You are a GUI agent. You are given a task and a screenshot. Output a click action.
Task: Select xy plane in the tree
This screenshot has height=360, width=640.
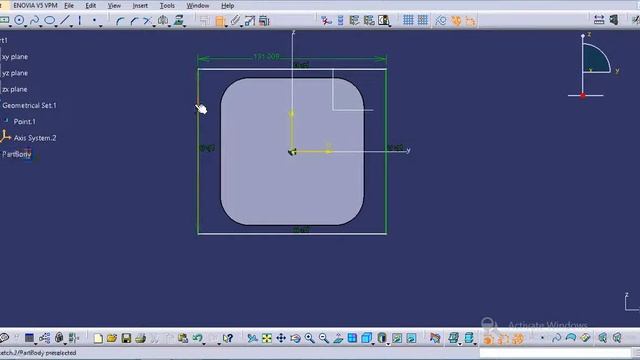(x=15, y=57)
